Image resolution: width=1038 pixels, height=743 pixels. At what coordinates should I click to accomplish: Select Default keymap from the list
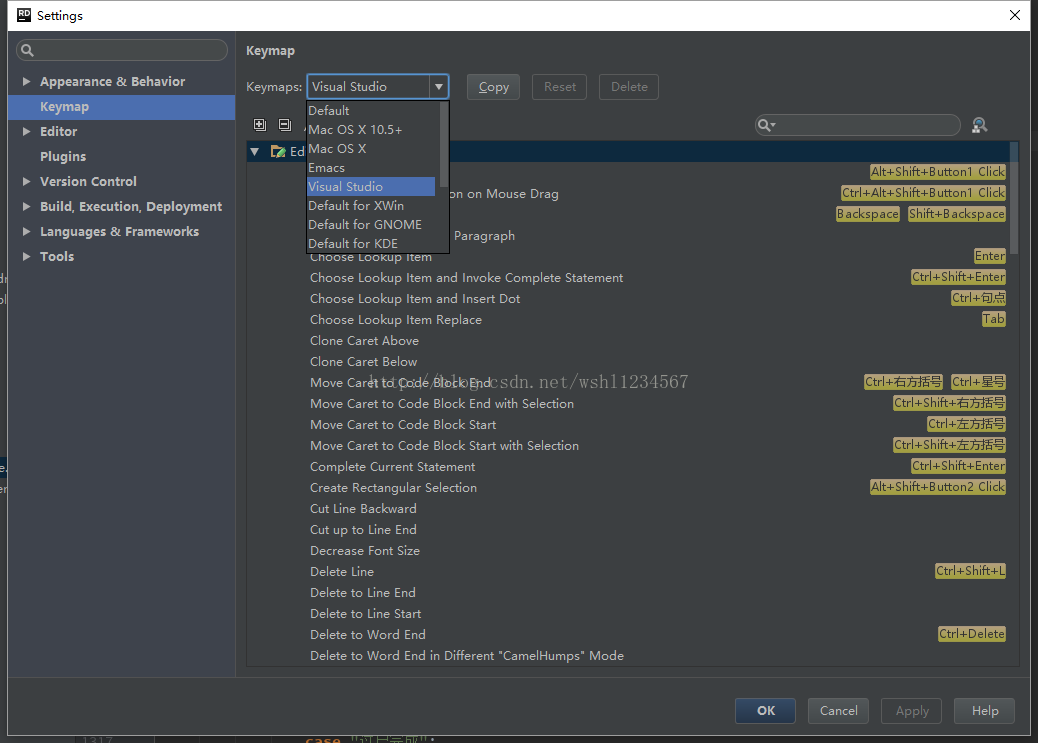371,111
